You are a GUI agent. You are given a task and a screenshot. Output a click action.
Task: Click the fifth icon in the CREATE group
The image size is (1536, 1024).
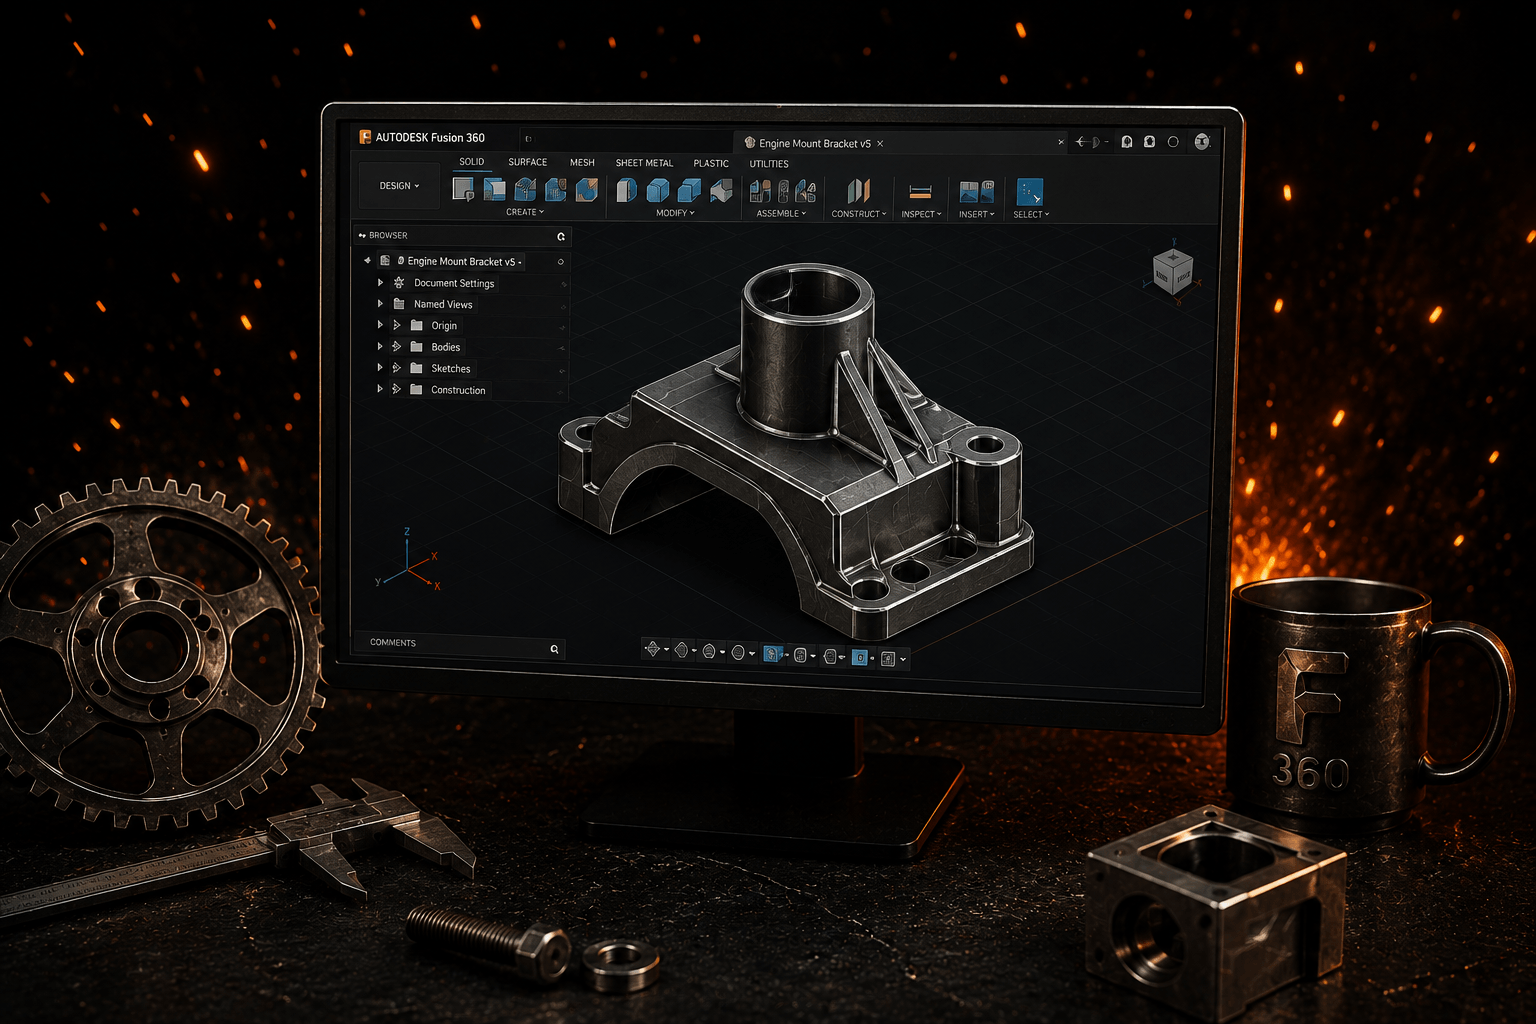click(x=587, y=189)
